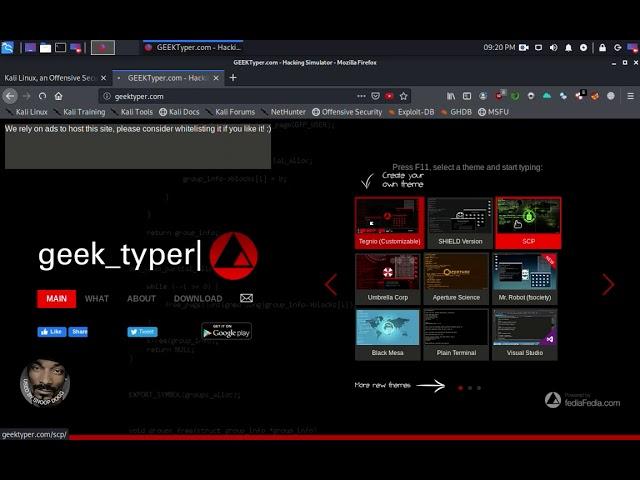Open the Kali Linux bookmark

point(27,112)
